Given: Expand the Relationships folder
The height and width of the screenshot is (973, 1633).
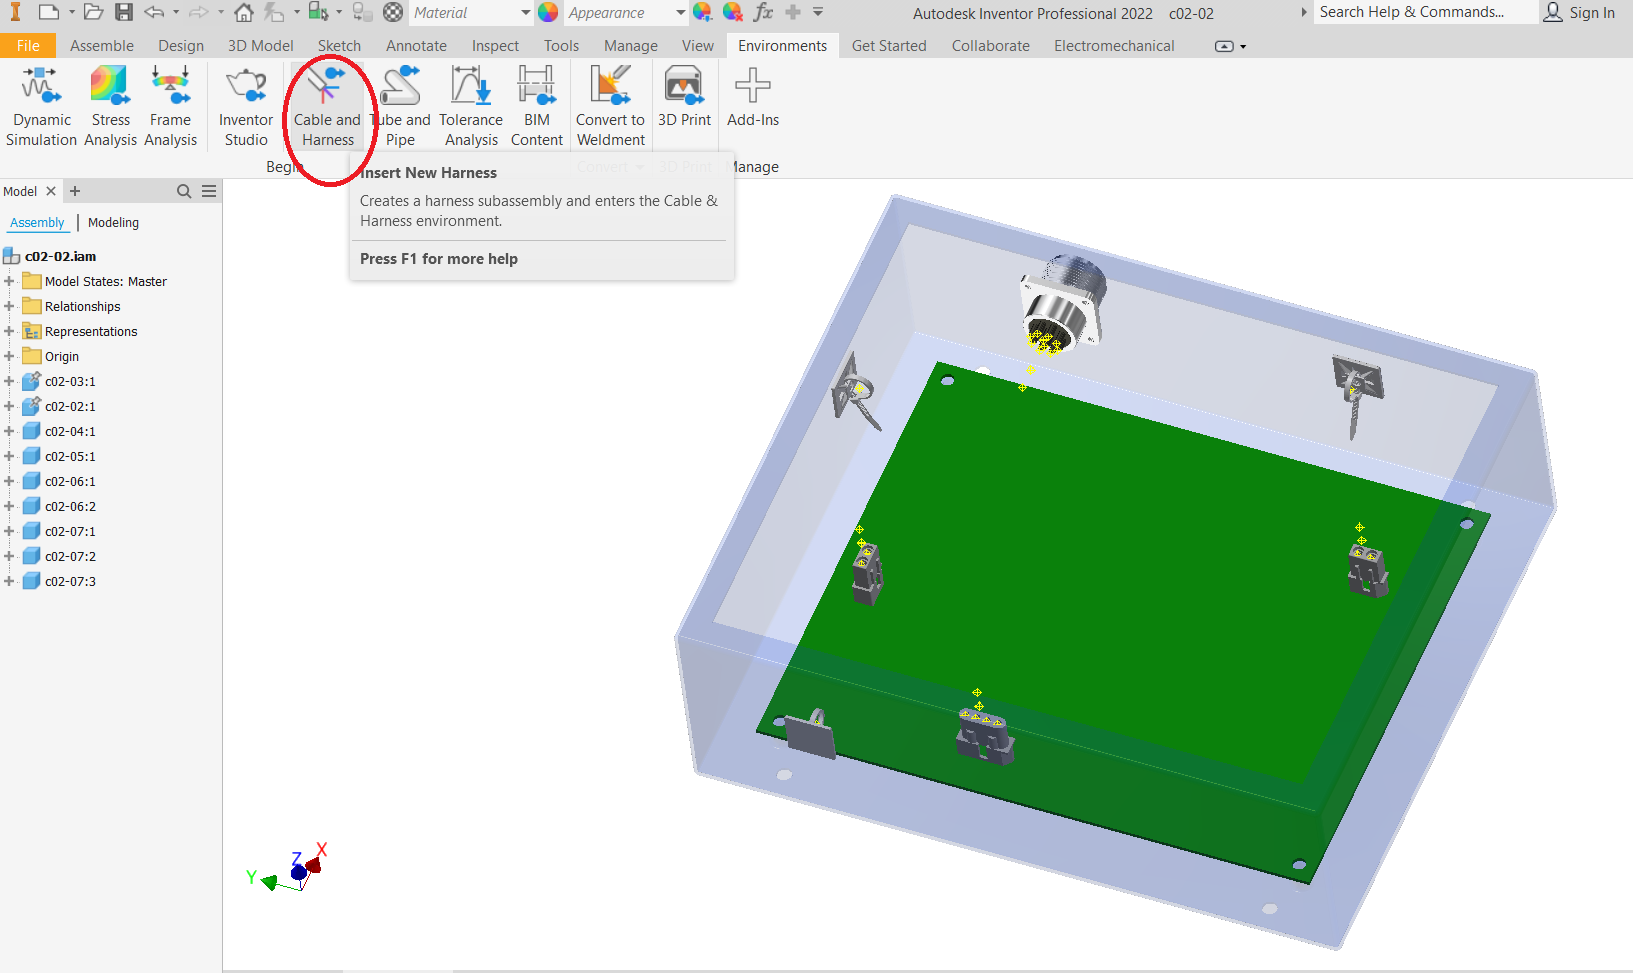Looking at the screenshot, I should 9,306.
